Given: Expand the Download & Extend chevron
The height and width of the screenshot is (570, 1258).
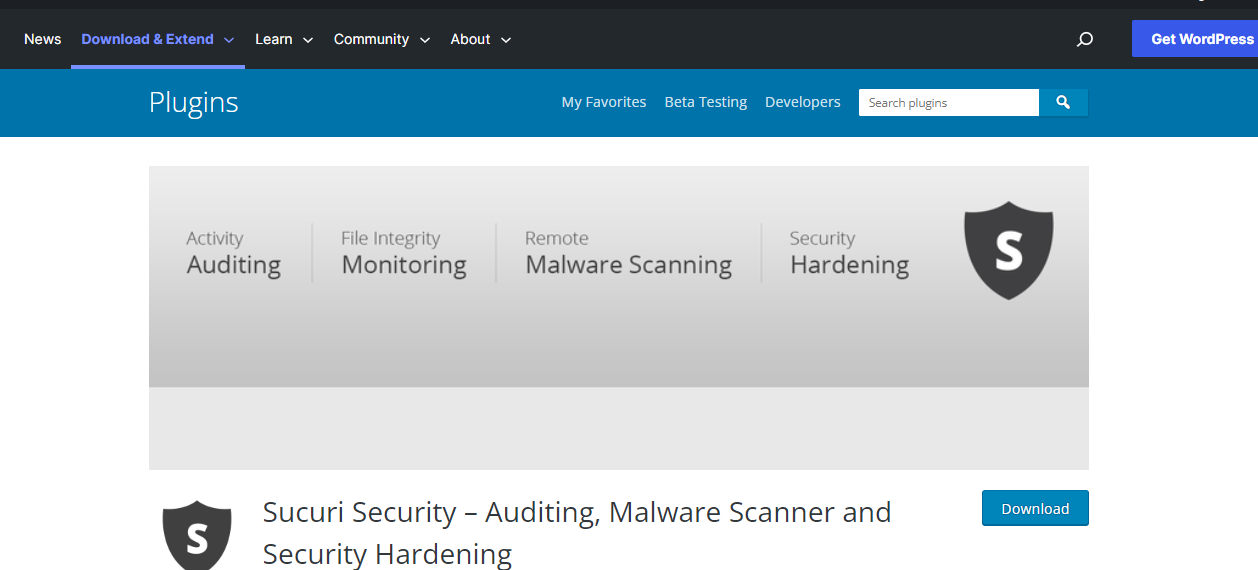Looking at the screenshot, I should click(x=229, y=40).
